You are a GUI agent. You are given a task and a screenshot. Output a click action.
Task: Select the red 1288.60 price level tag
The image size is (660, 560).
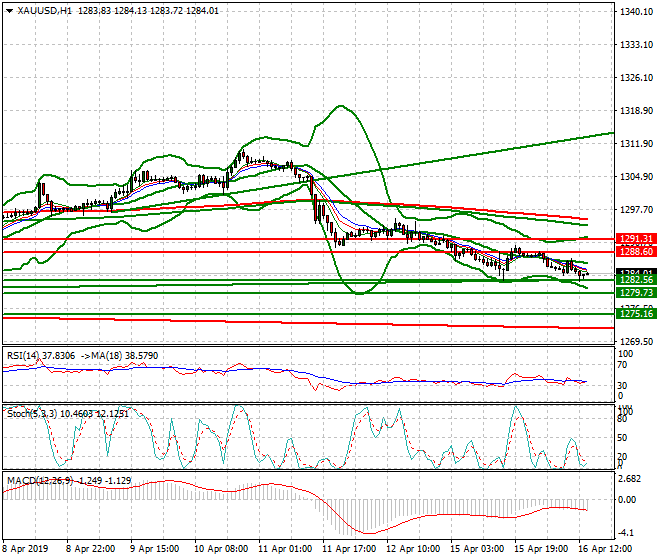point(635,252)
